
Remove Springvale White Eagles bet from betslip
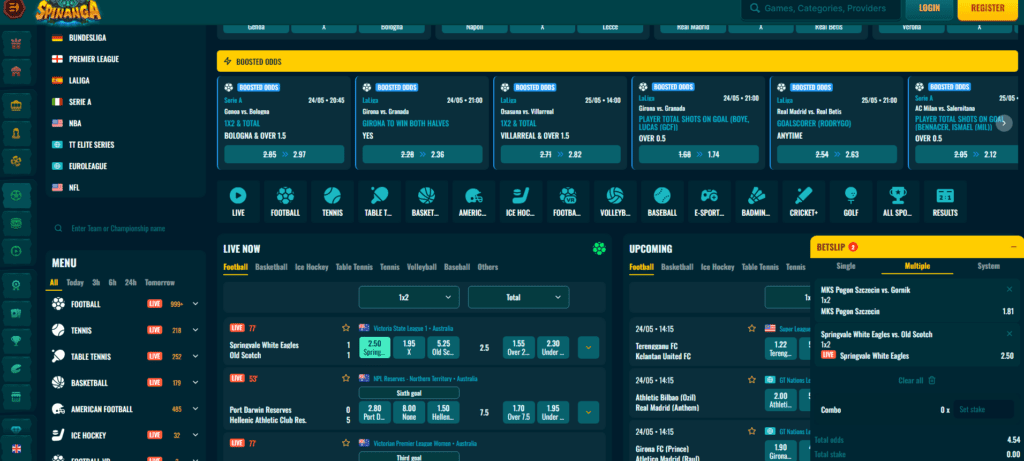tap(1009, 334)
